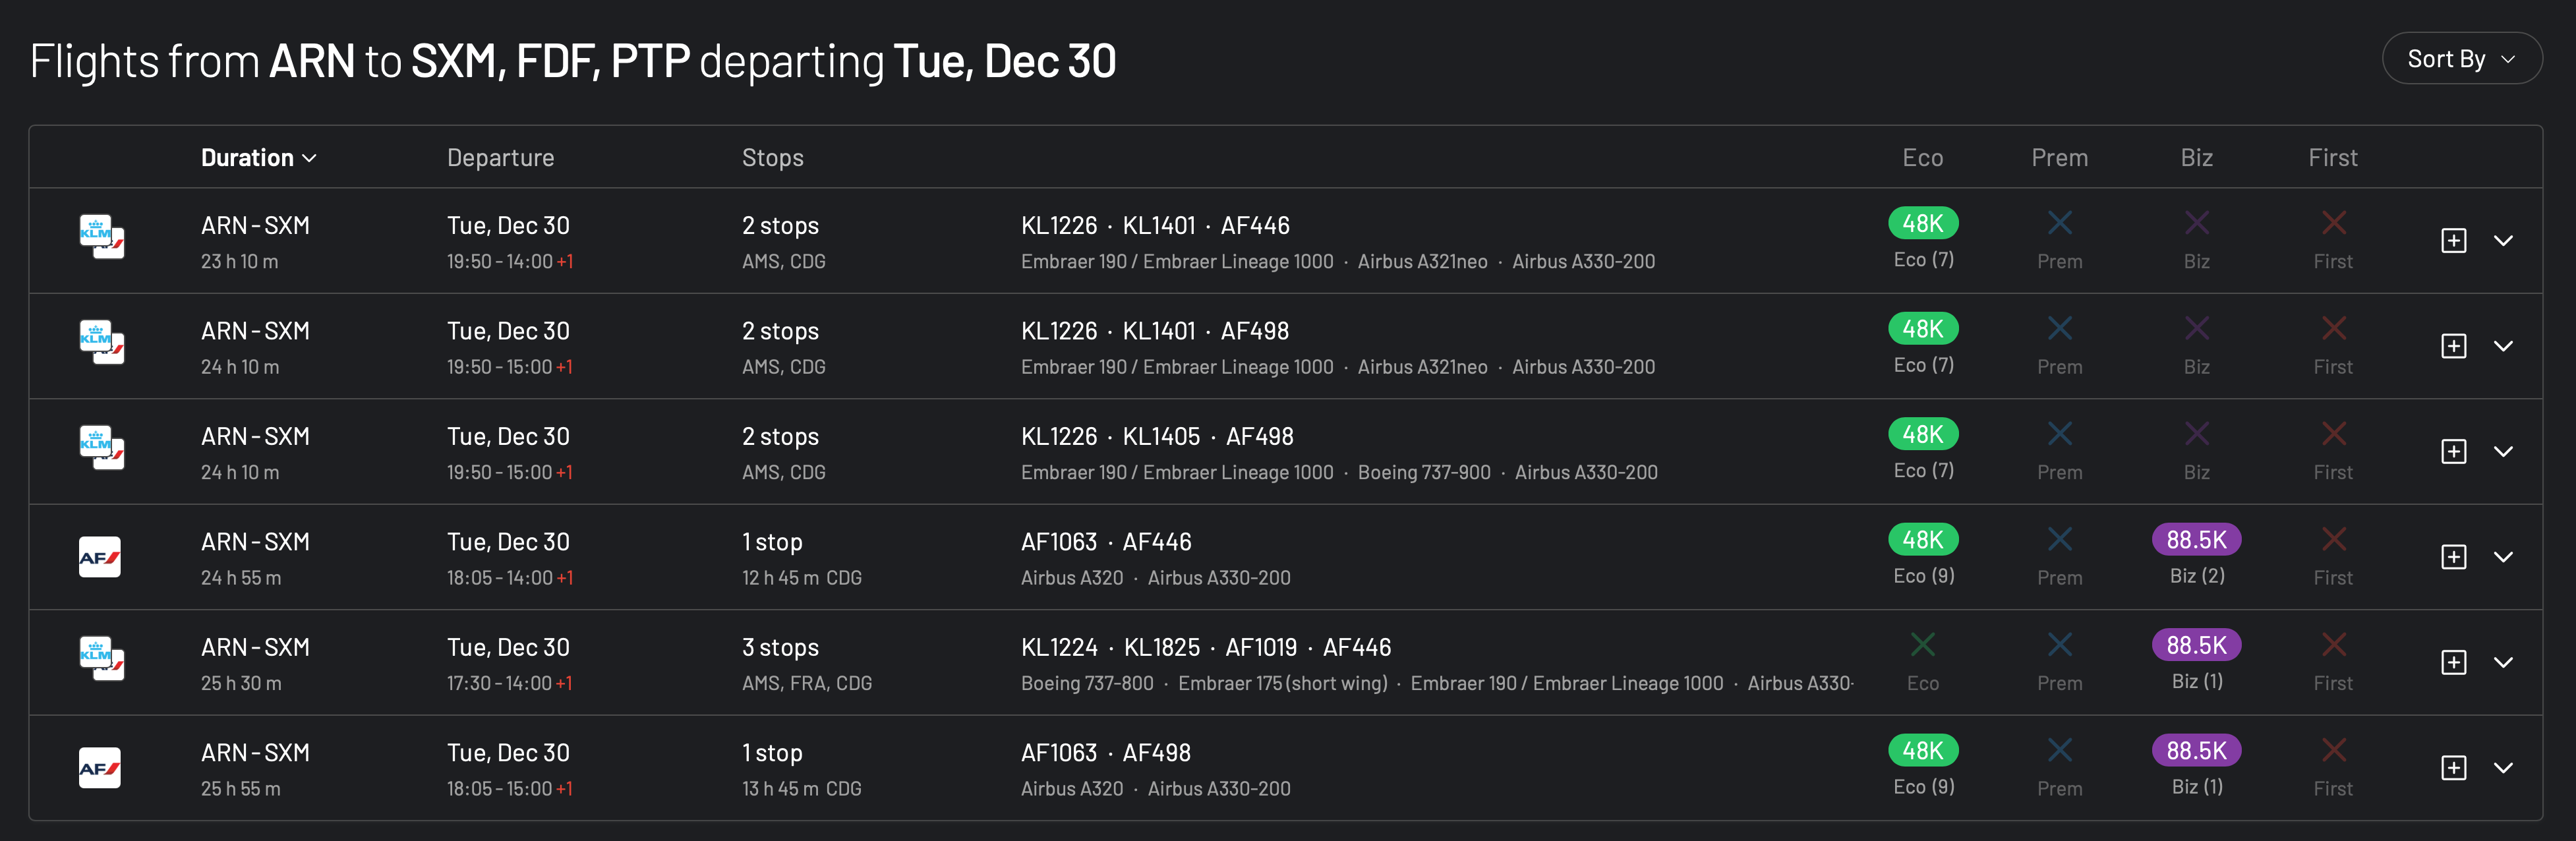Click the unavailable First X icon on the AF1063 AF498 row
Viewport: 2576px width, 841px height.
[2333, 750]
